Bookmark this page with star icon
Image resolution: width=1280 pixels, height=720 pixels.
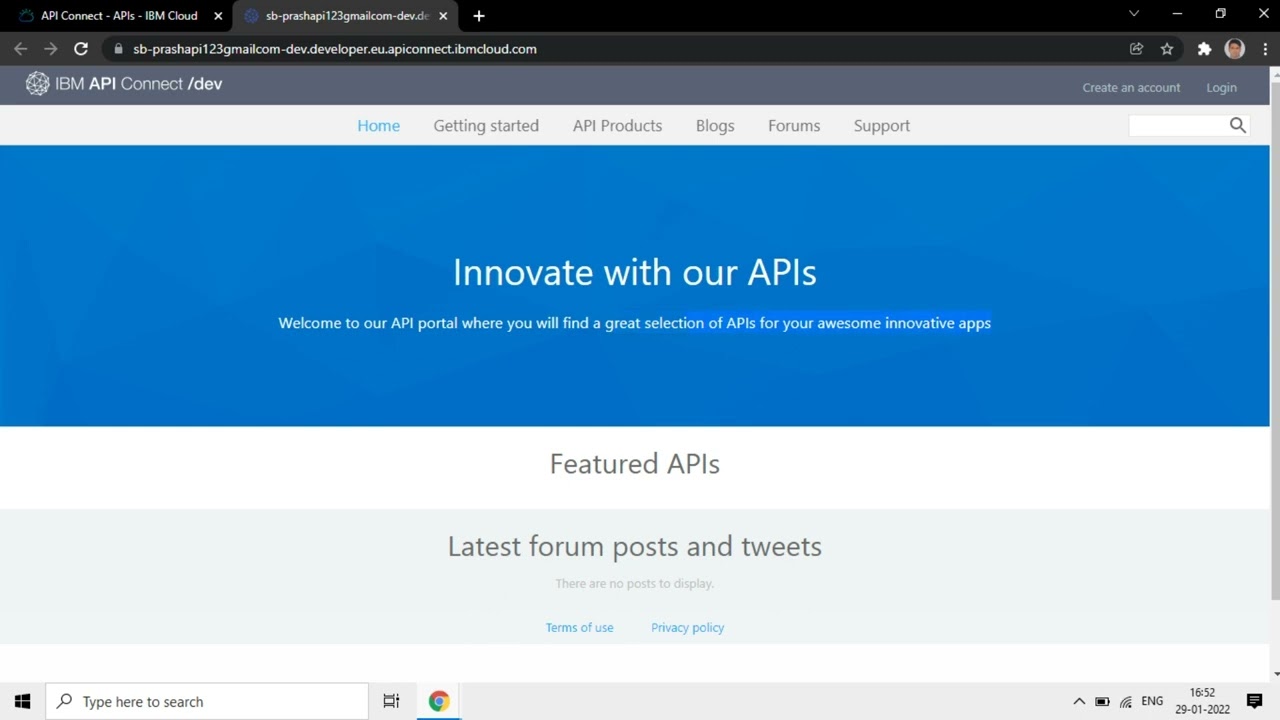(1167, 48)
